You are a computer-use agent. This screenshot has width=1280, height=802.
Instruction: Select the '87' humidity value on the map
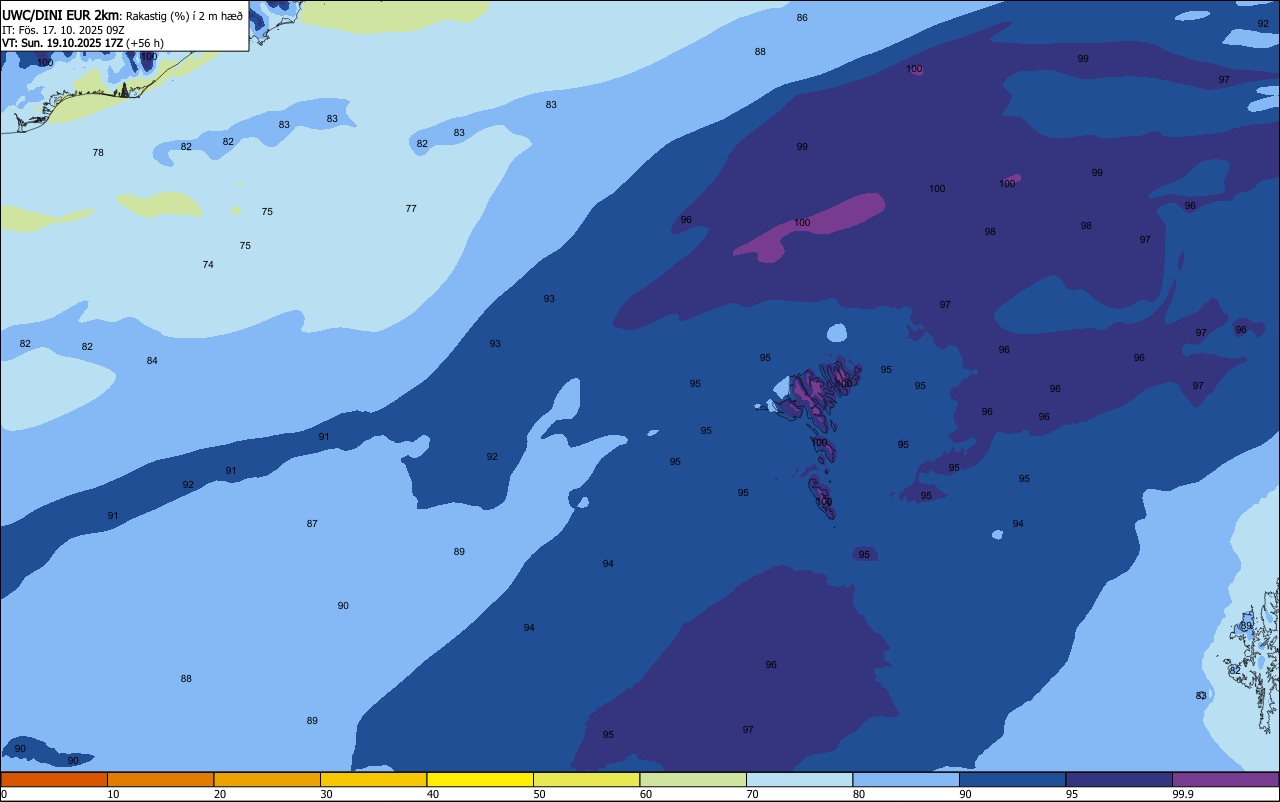coord(312,524)
